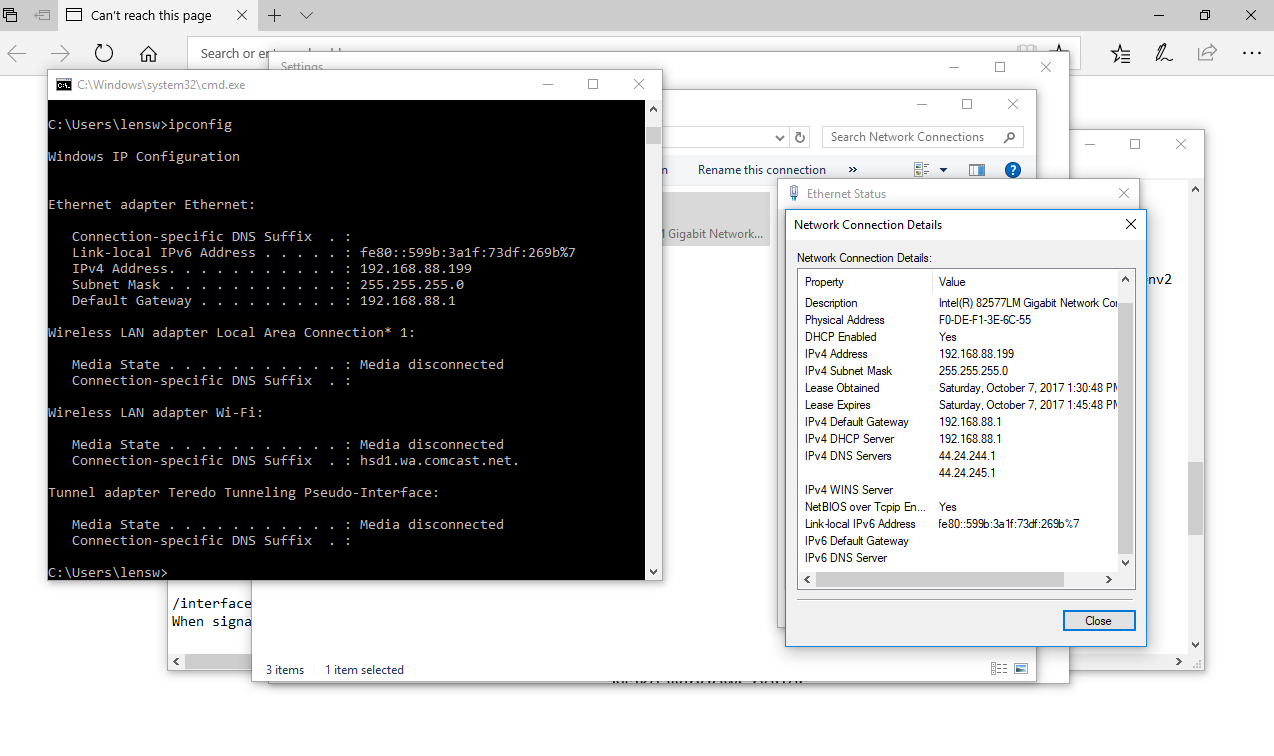Click the Edge browser refresh button
1274x756 pixels.
(x=104, y=54)
